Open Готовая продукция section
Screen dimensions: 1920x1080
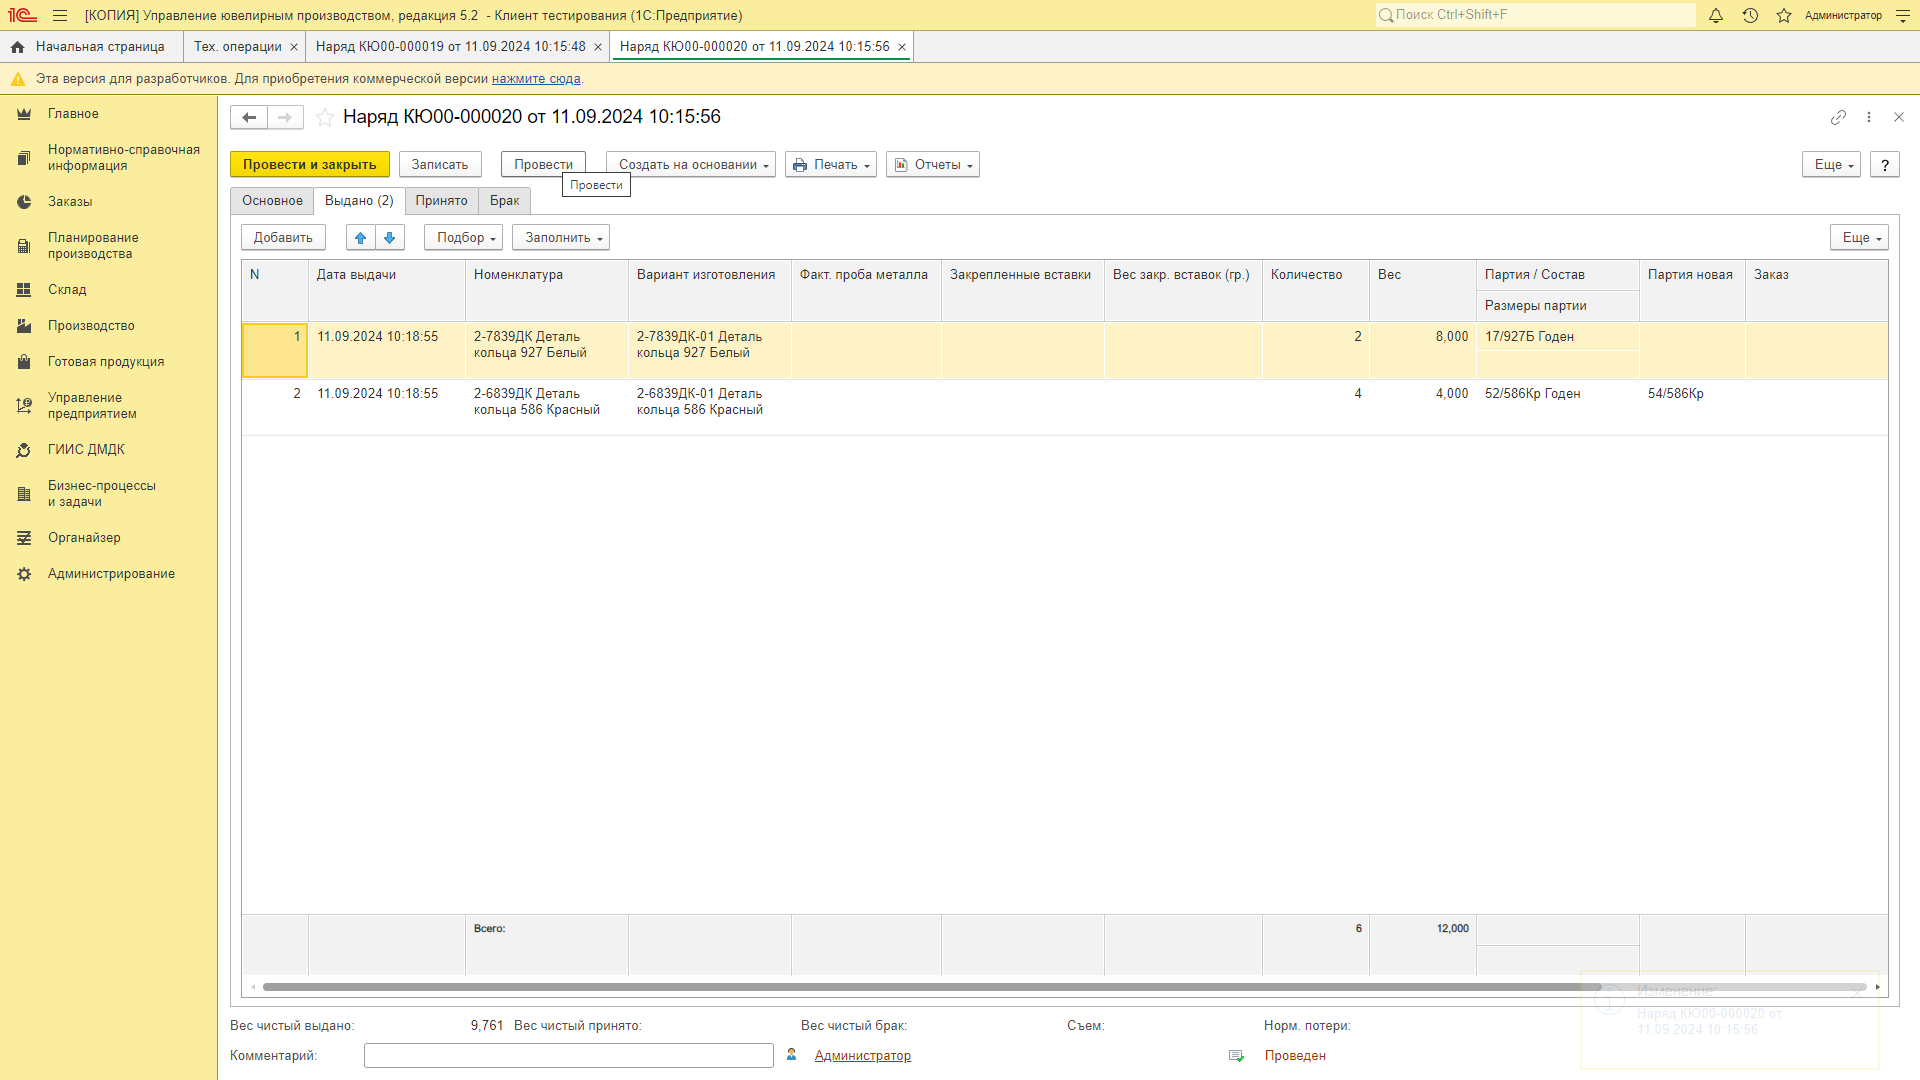108,362
